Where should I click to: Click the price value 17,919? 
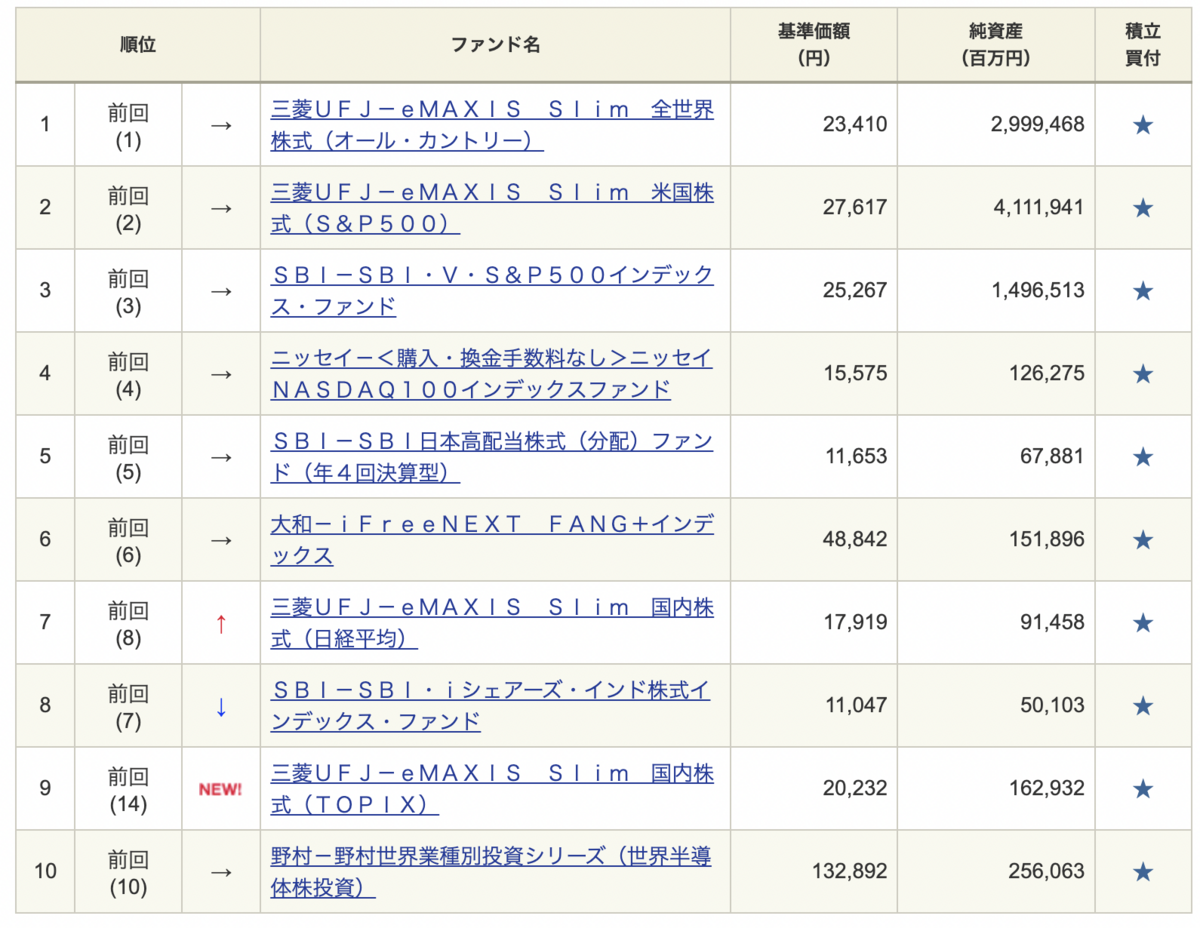pos(855,623)
